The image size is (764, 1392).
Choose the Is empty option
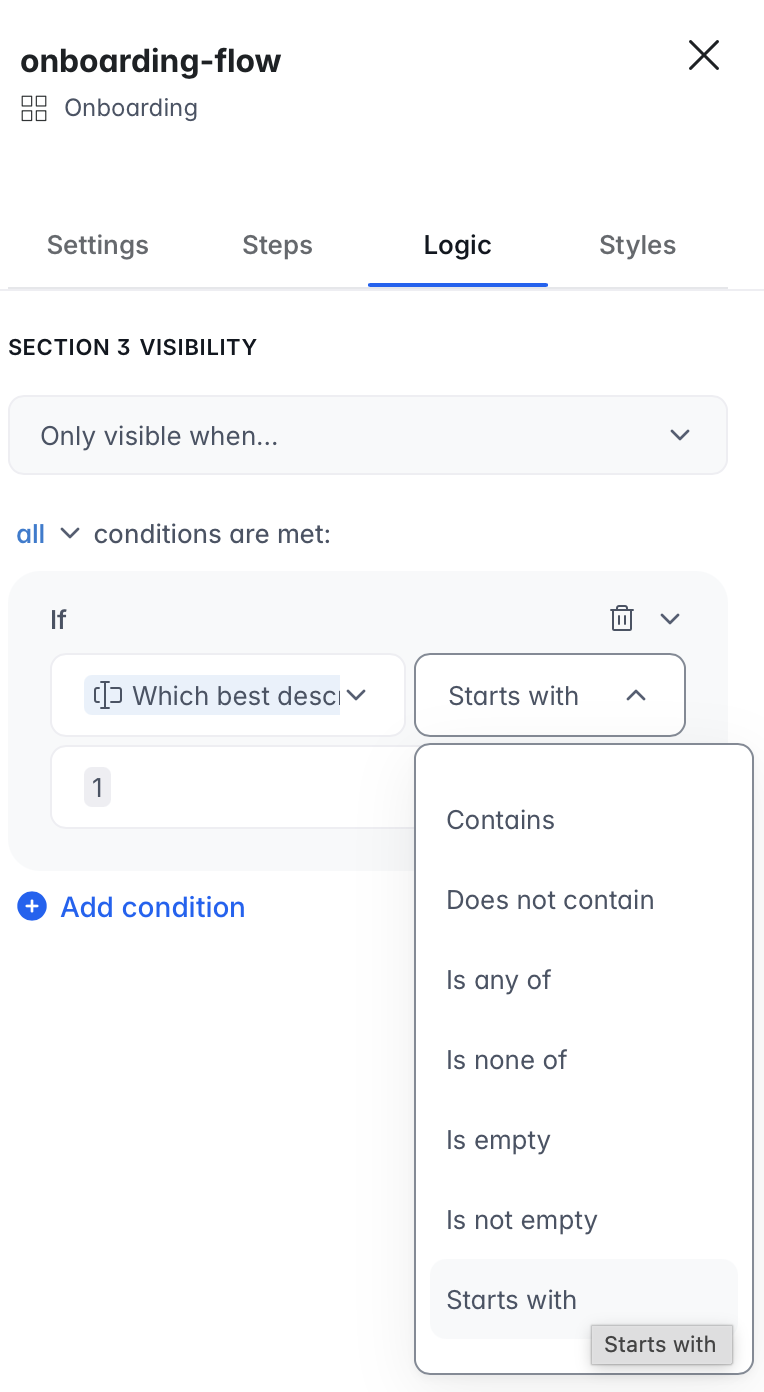click(x=499, y=1140)
